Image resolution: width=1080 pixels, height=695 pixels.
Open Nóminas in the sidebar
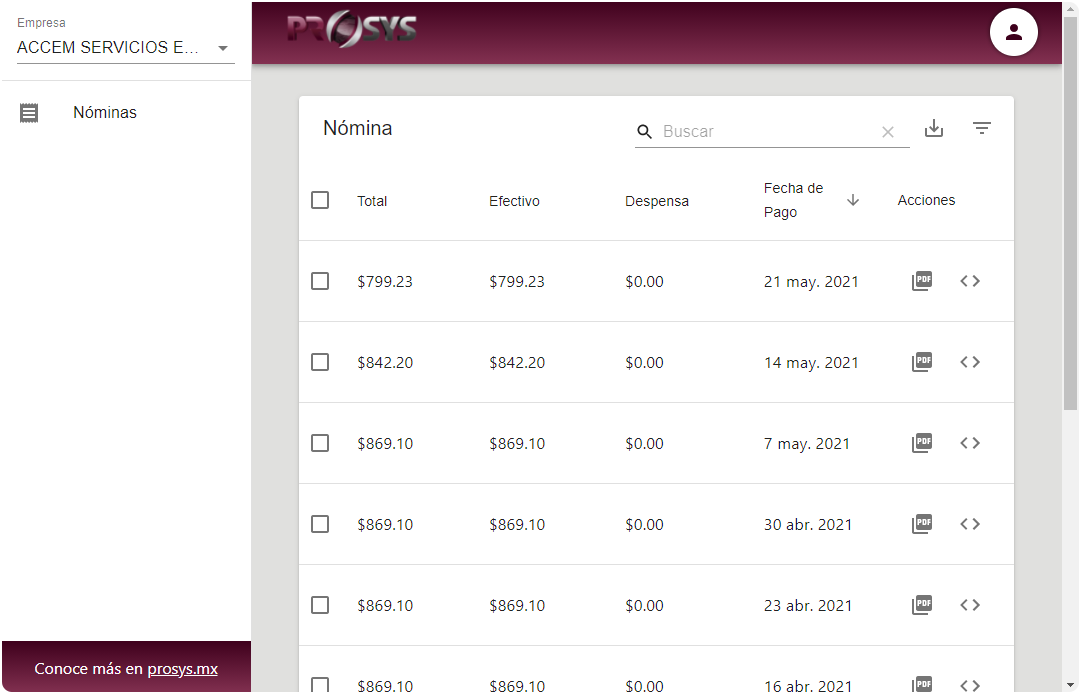105,113
